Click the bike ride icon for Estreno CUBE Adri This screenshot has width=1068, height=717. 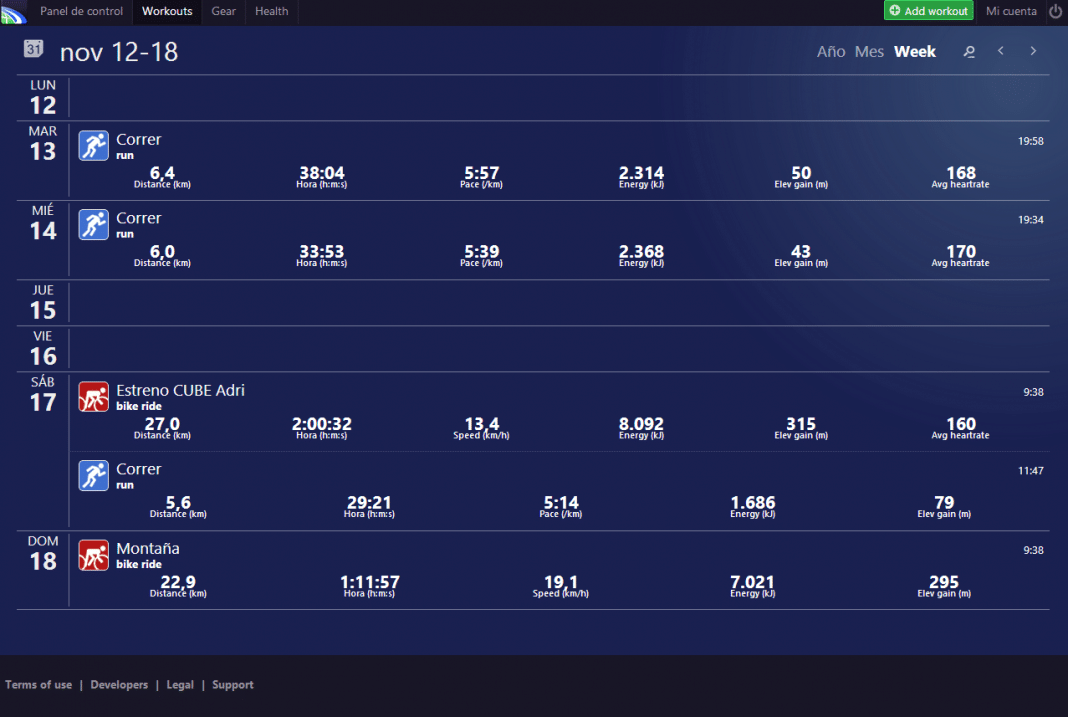pyautogui.click(x=93, y=396)
